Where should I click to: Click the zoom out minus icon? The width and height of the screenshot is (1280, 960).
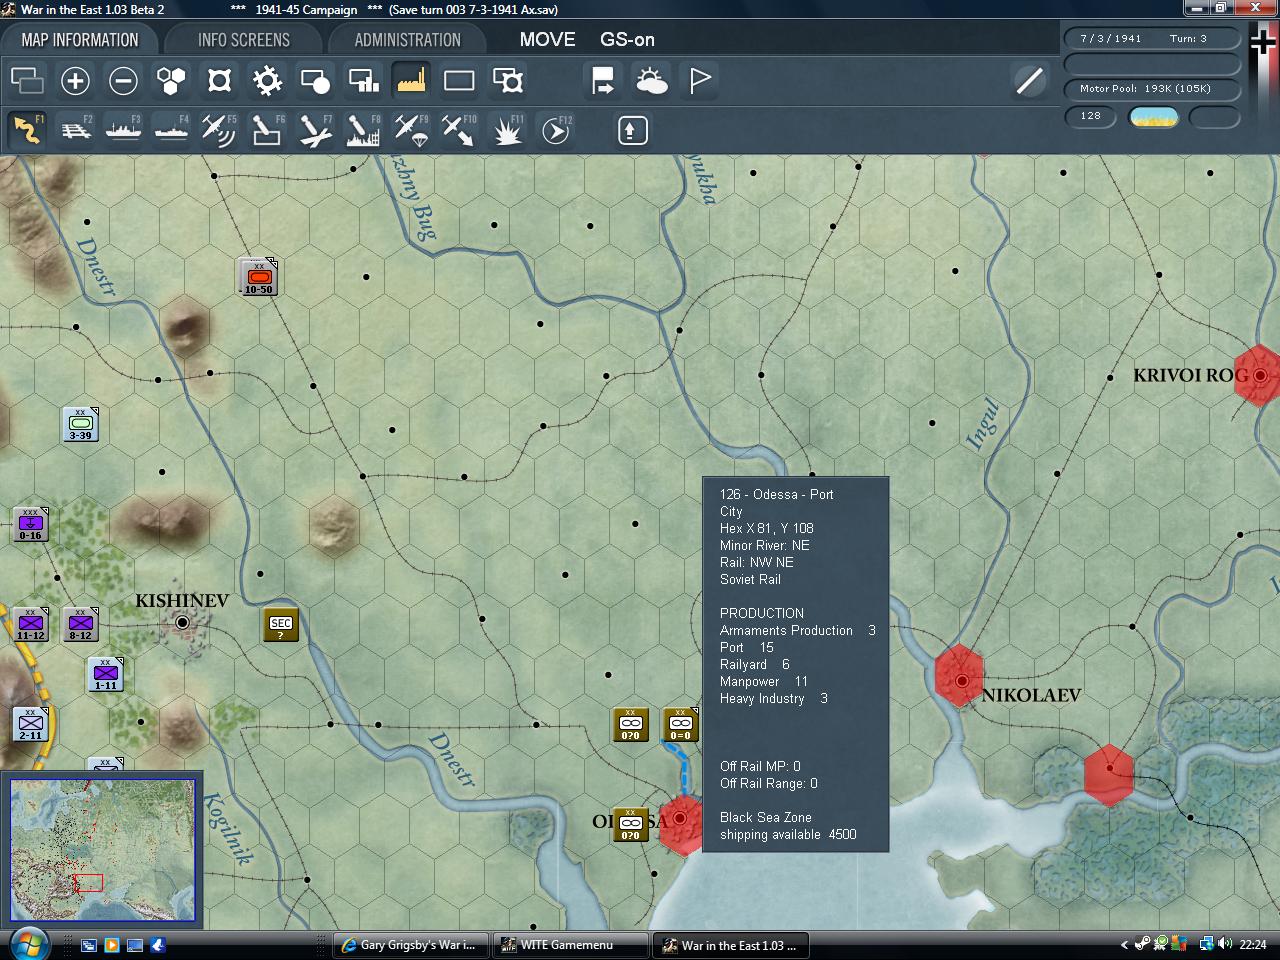[x=123, y=81]
